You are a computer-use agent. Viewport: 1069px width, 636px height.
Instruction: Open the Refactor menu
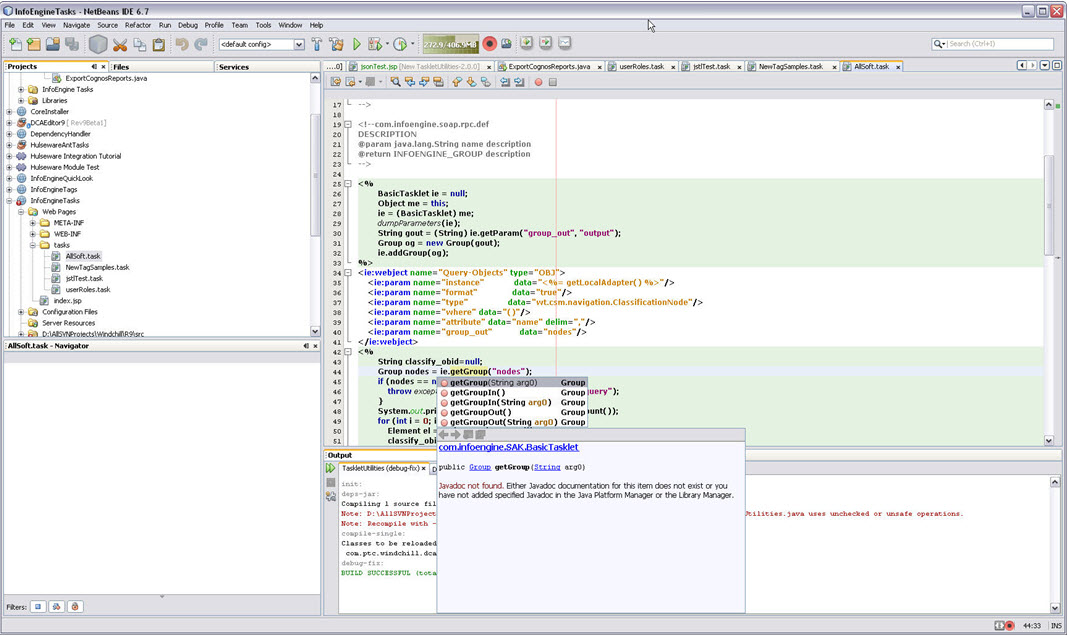coord(138,25)
